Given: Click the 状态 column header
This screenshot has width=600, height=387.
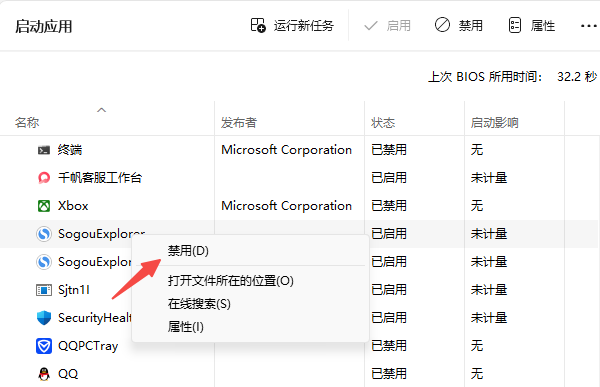Looking at the screenshot, I should (x=383, y=123).
